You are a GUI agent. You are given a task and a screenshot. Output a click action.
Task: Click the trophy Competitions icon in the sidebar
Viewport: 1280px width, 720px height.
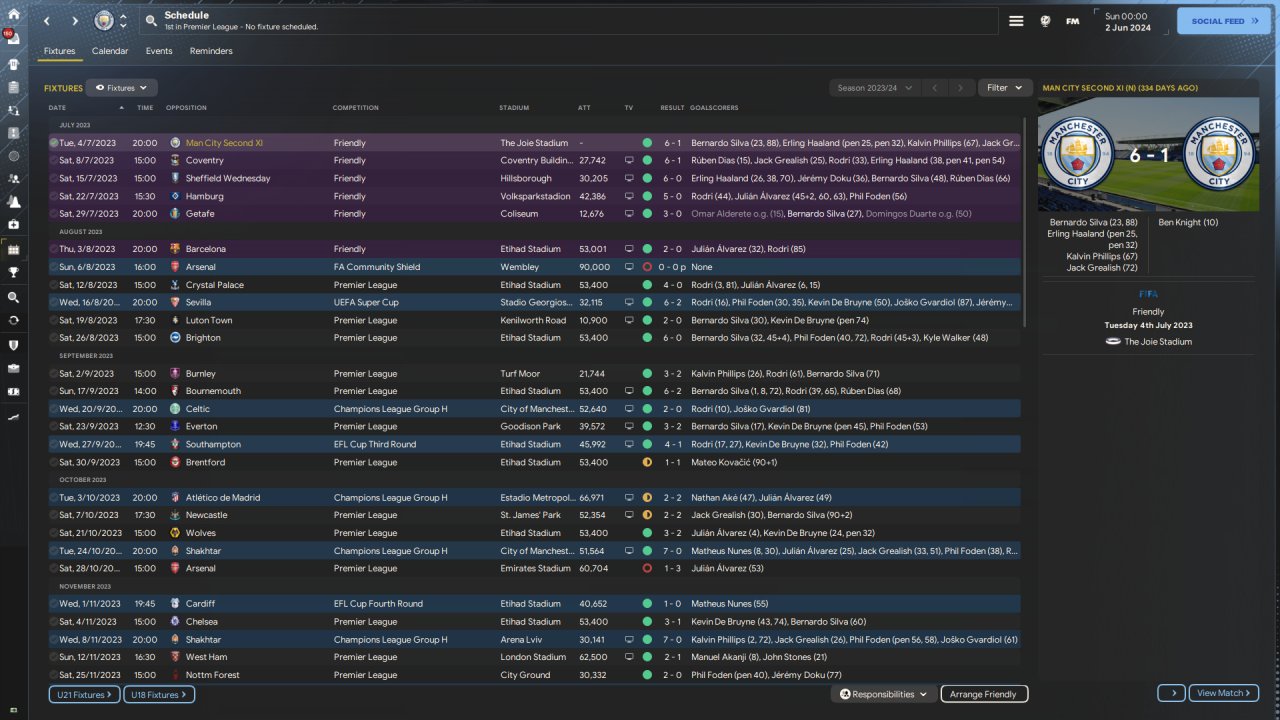point(14,271)
